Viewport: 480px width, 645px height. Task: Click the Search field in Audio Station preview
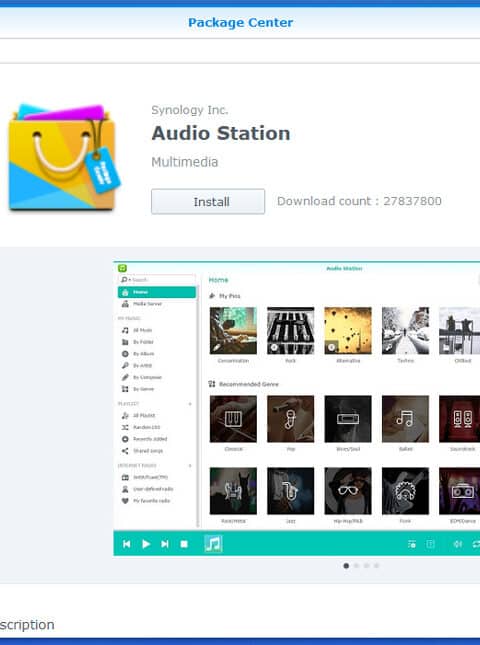(157, 280)
